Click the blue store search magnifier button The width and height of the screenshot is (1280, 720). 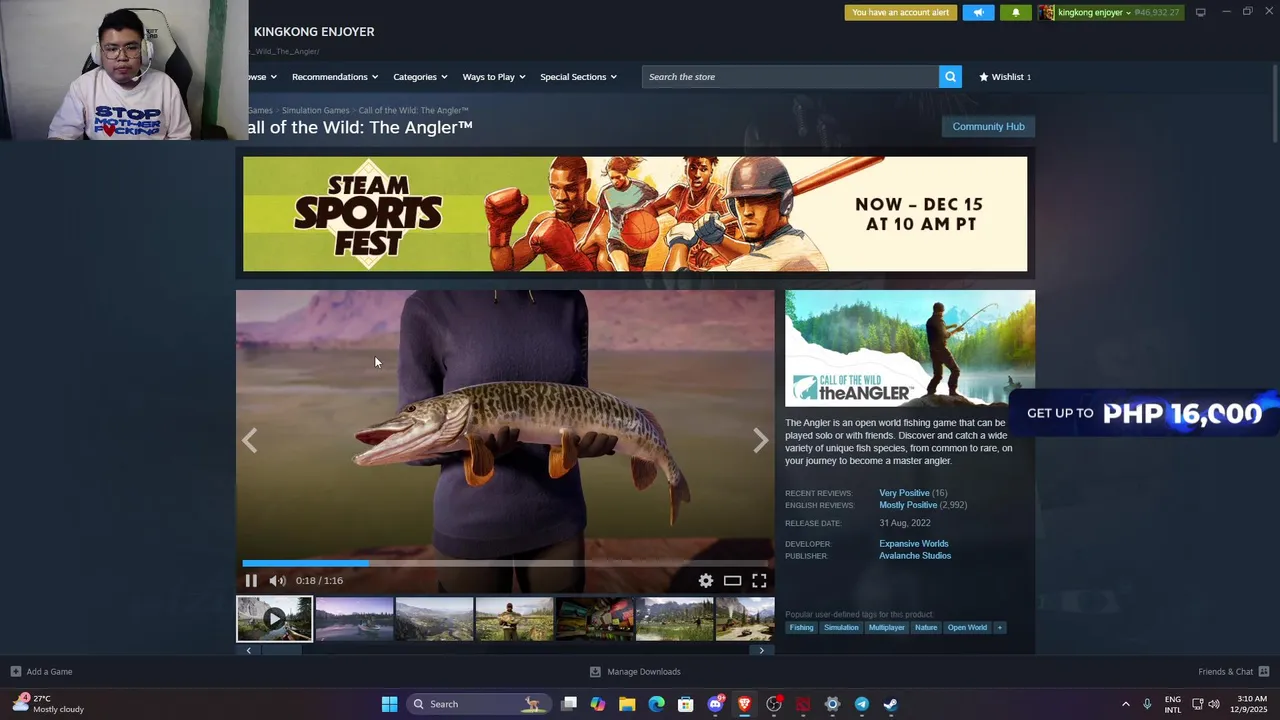(x=950, y=77)
